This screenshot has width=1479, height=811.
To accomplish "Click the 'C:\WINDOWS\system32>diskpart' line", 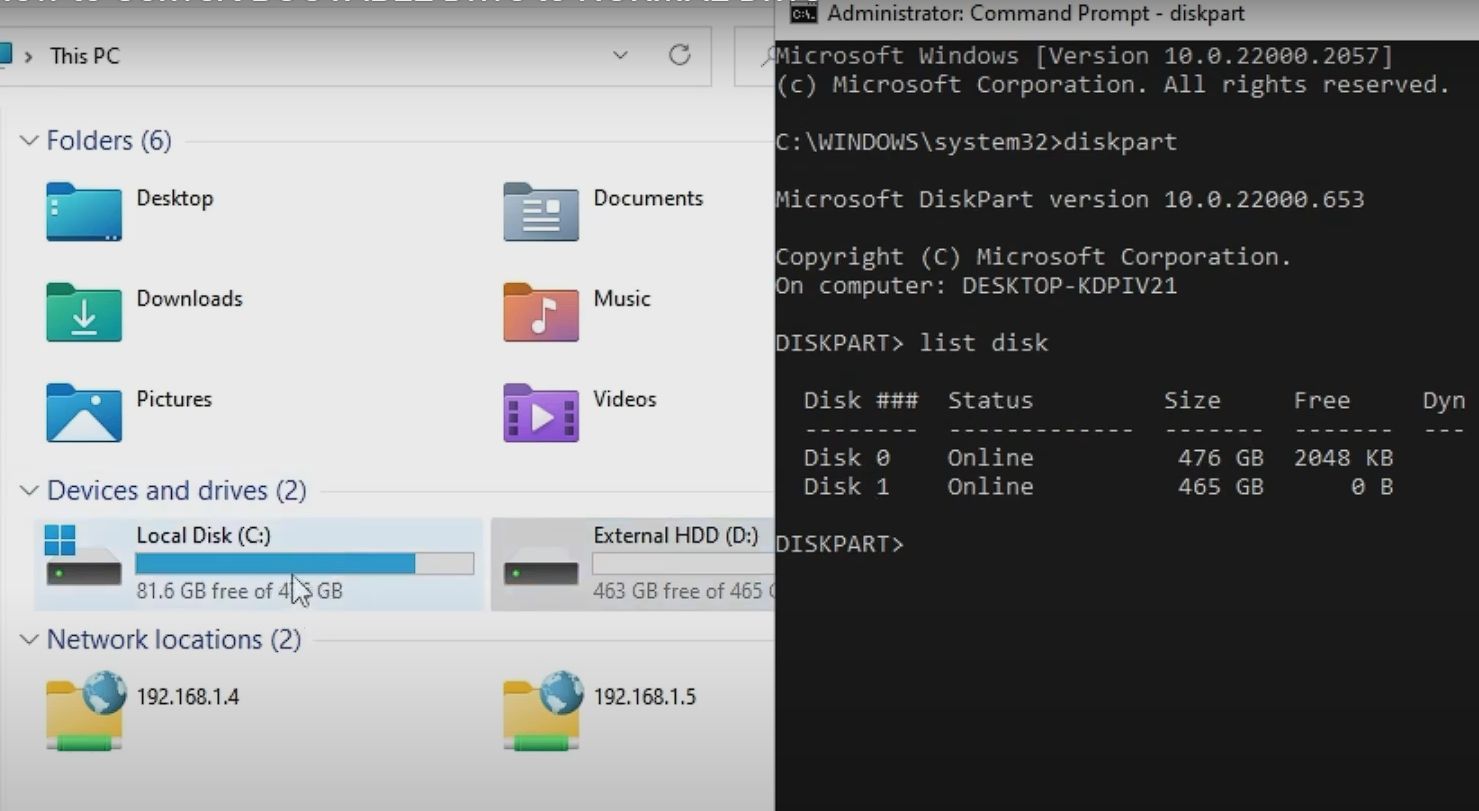I will (x=976, y=142).
